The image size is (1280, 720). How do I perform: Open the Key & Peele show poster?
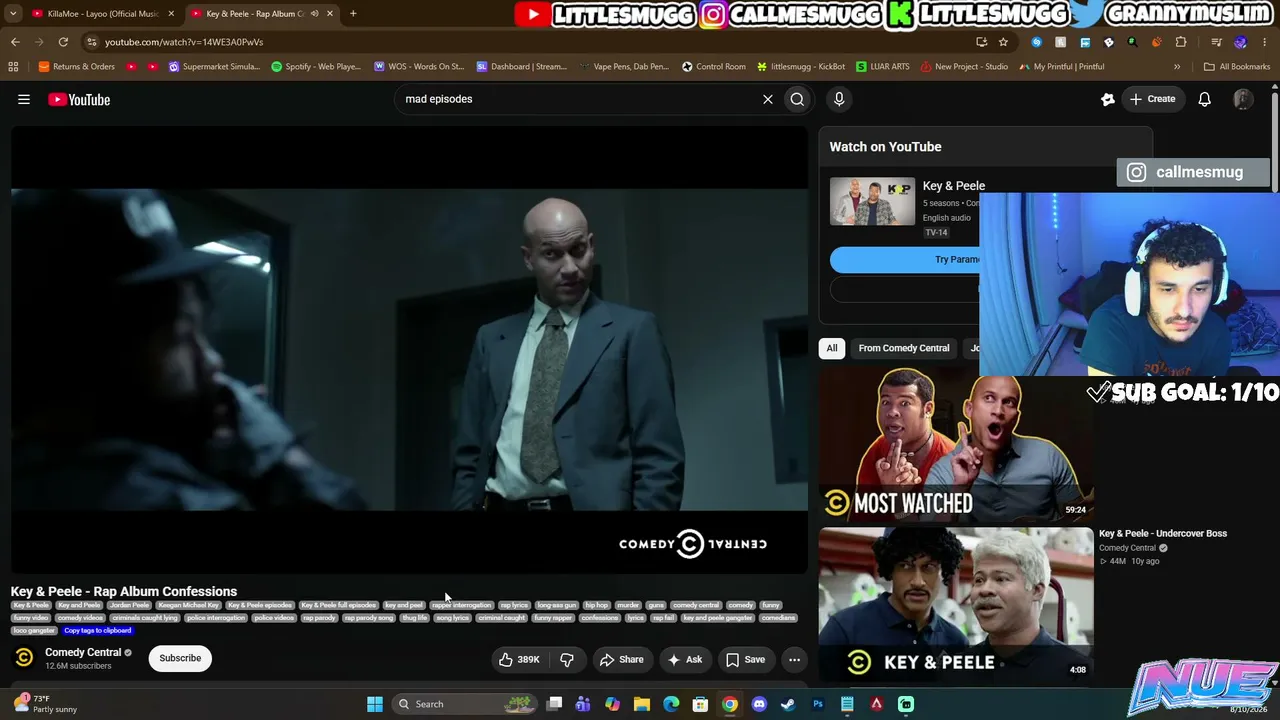872,202
